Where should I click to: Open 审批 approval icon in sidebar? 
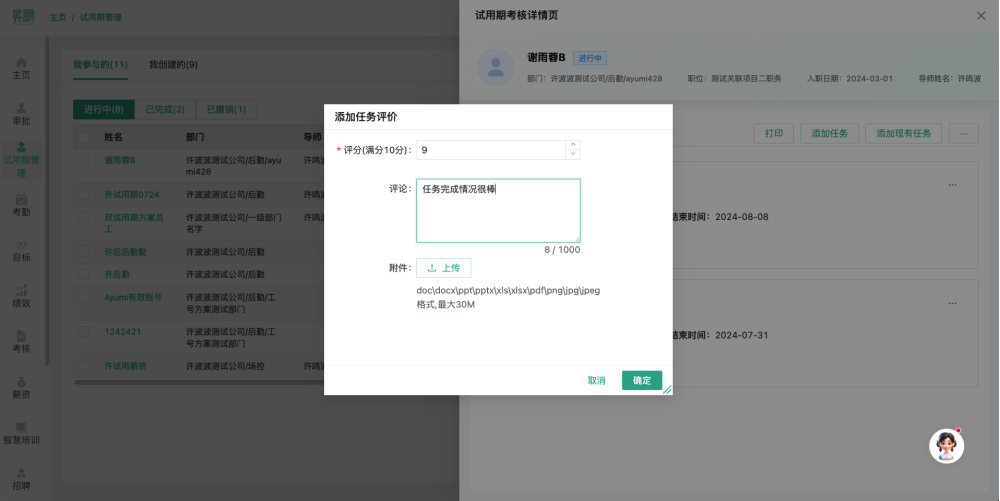tap(20, 108)
